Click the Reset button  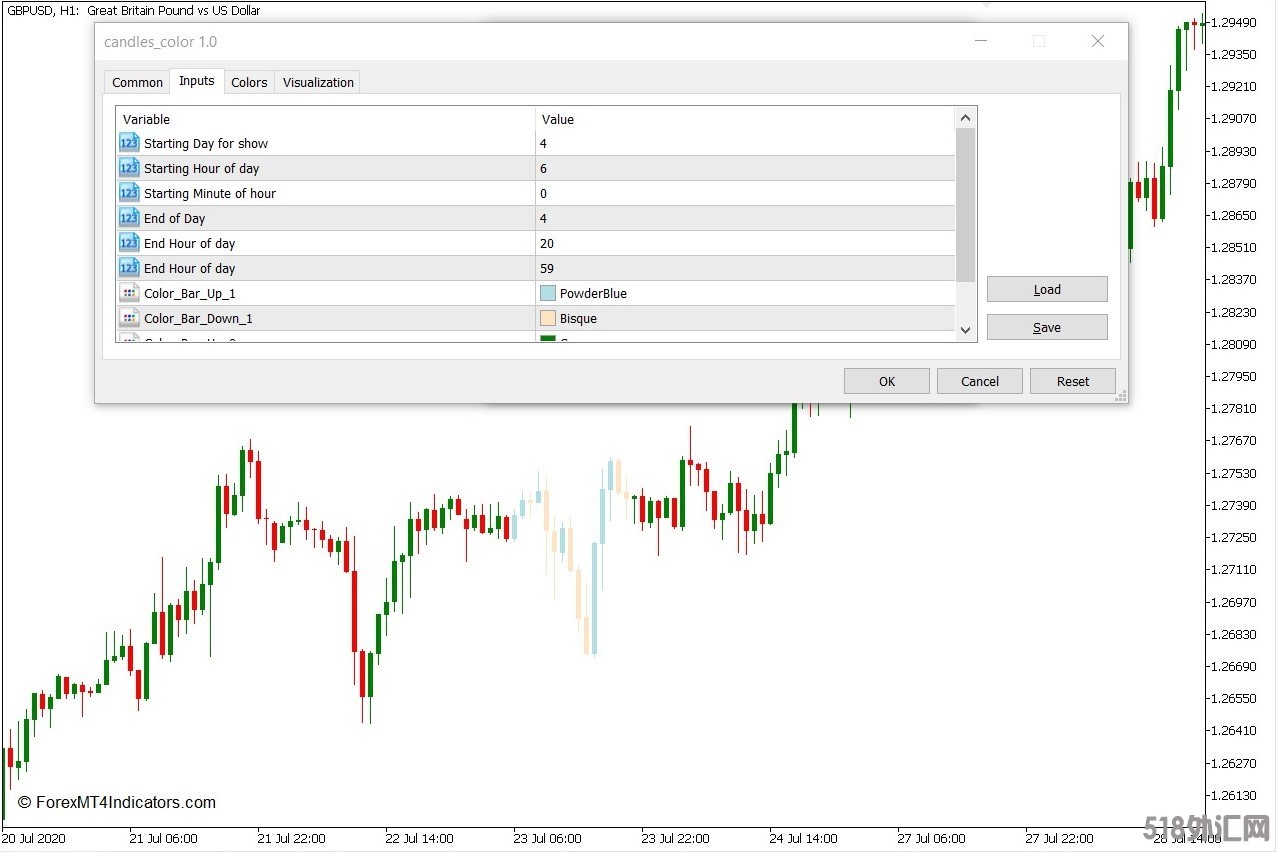click(x=1073, y=381)
